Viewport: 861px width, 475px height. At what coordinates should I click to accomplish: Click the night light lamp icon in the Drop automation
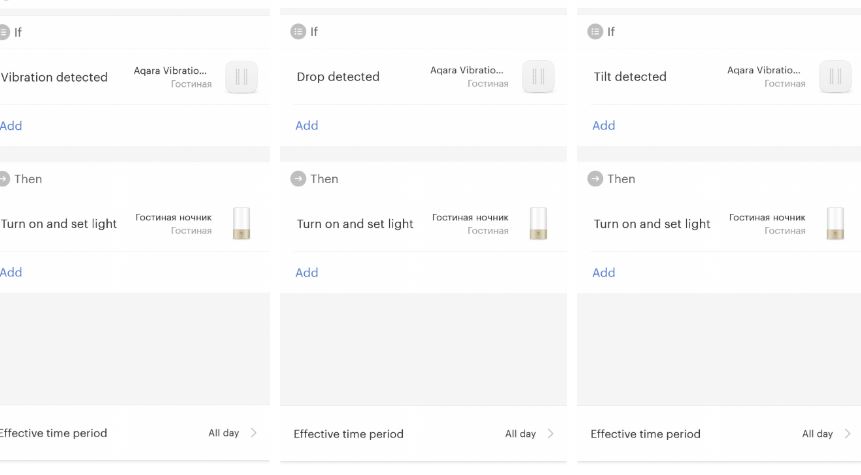pos(538,223)
